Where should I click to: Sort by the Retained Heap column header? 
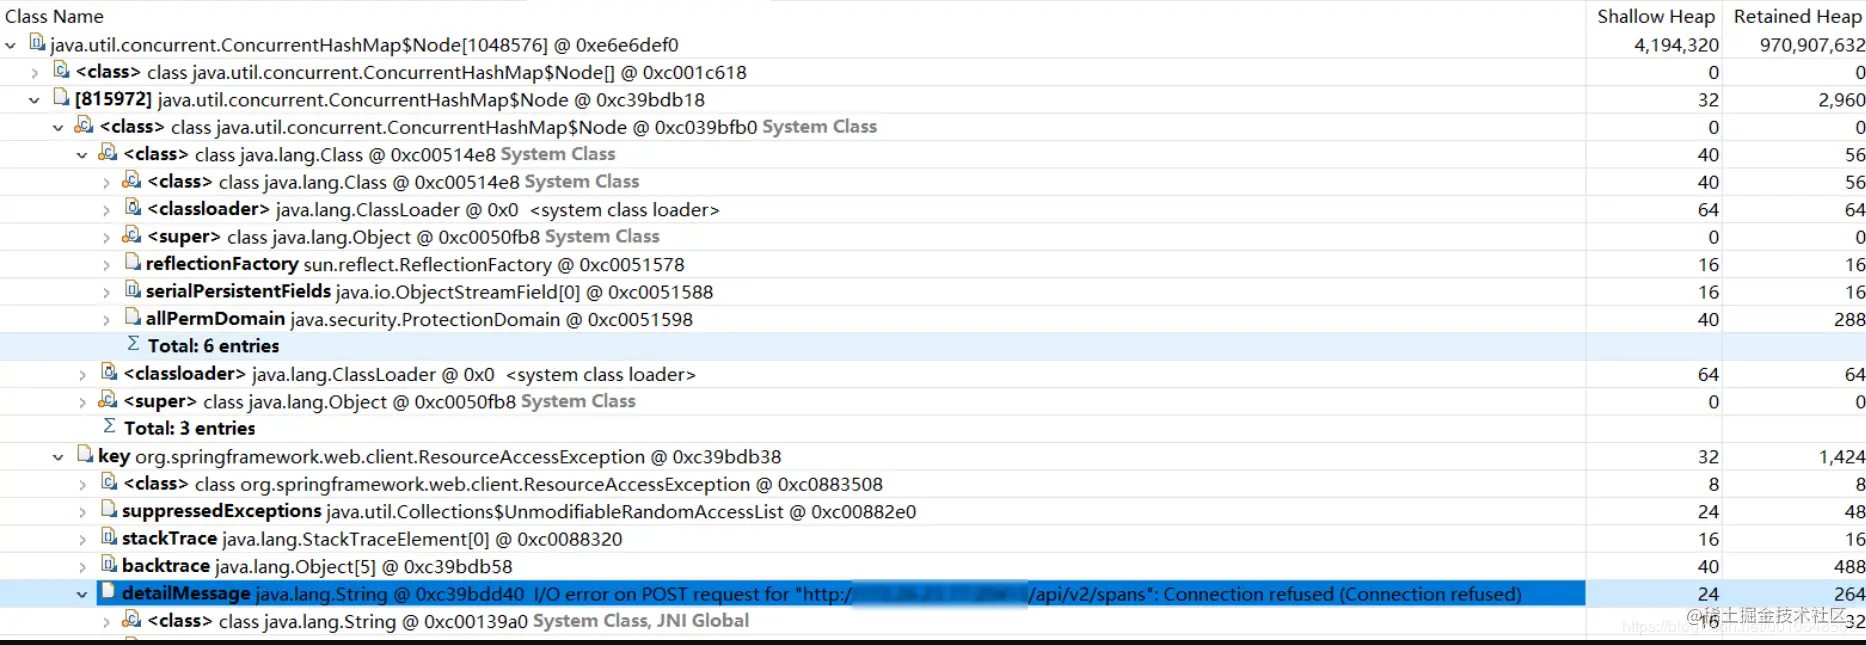click(1797, 17)
